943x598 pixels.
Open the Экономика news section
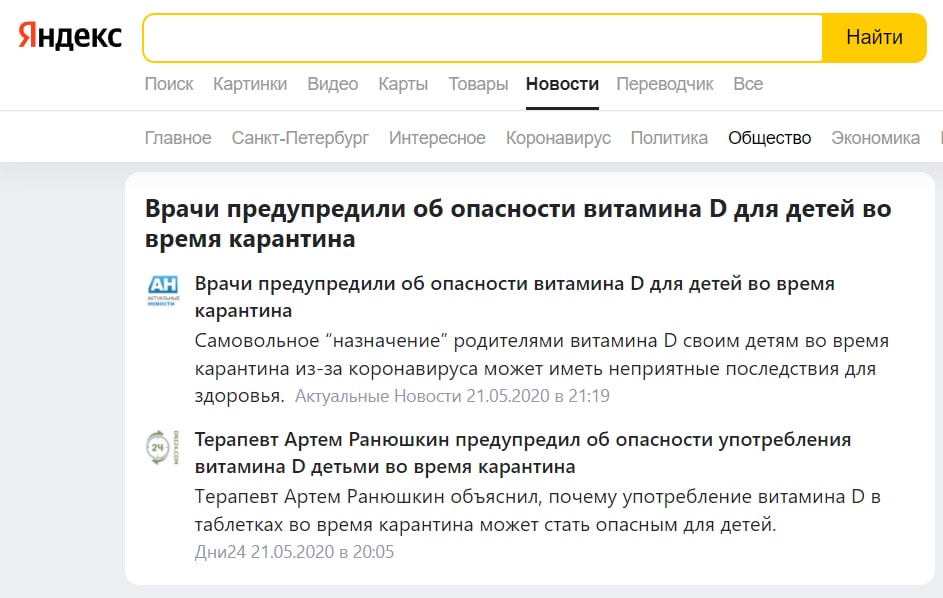click(x=875, y=138)
